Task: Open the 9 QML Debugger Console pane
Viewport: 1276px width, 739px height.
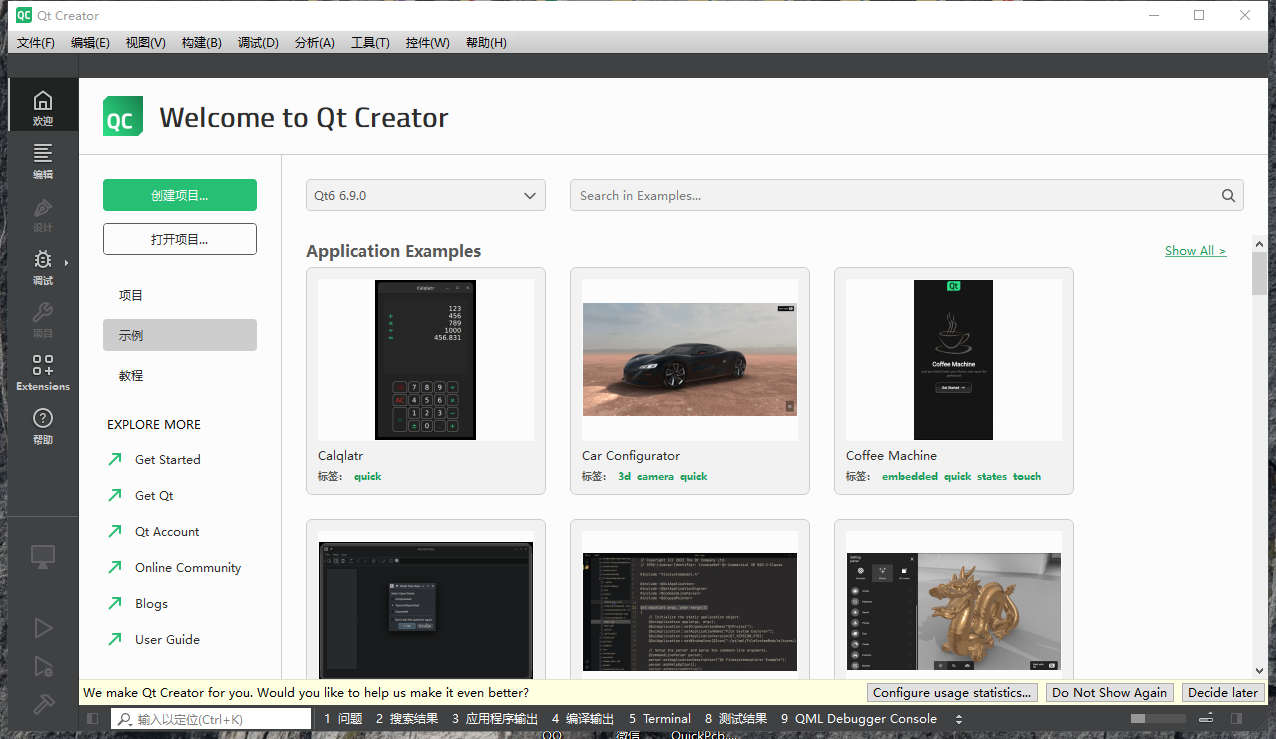Action: [859, 719]
